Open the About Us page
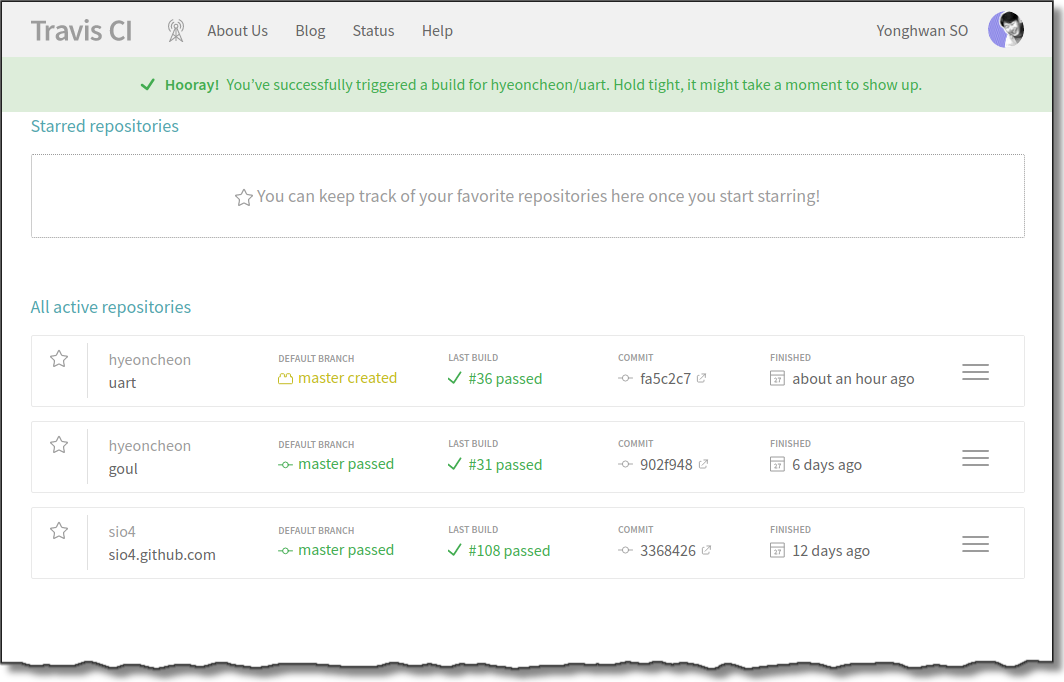Image resolution: width=1064 pixels, height=682 pixels. point(237,31)
